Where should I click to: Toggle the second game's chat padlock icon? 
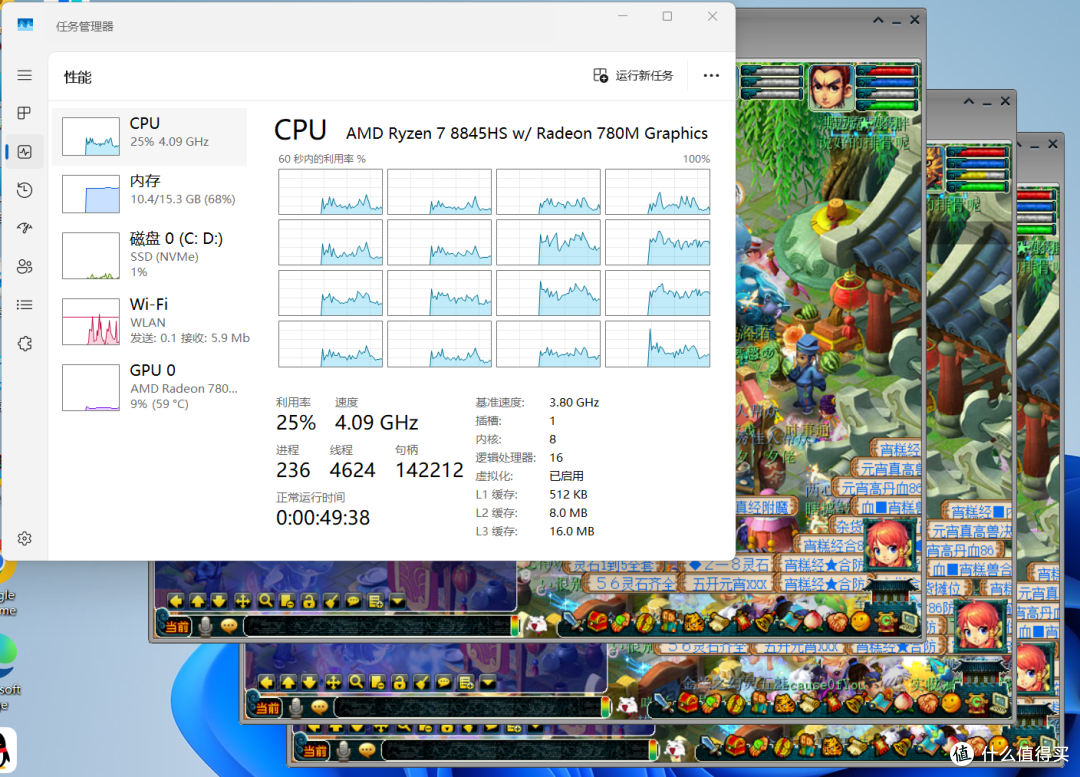[x=399, y=683]
